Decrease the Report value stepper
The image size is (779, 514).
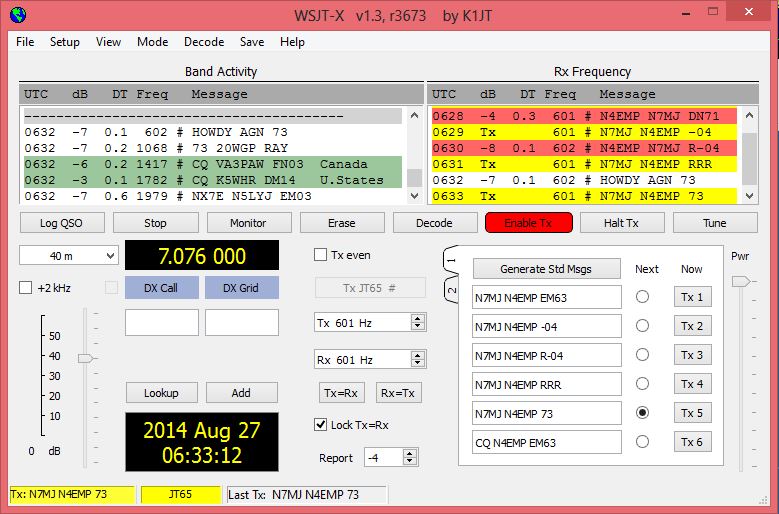pyautogui.click(x=409, y=461)
